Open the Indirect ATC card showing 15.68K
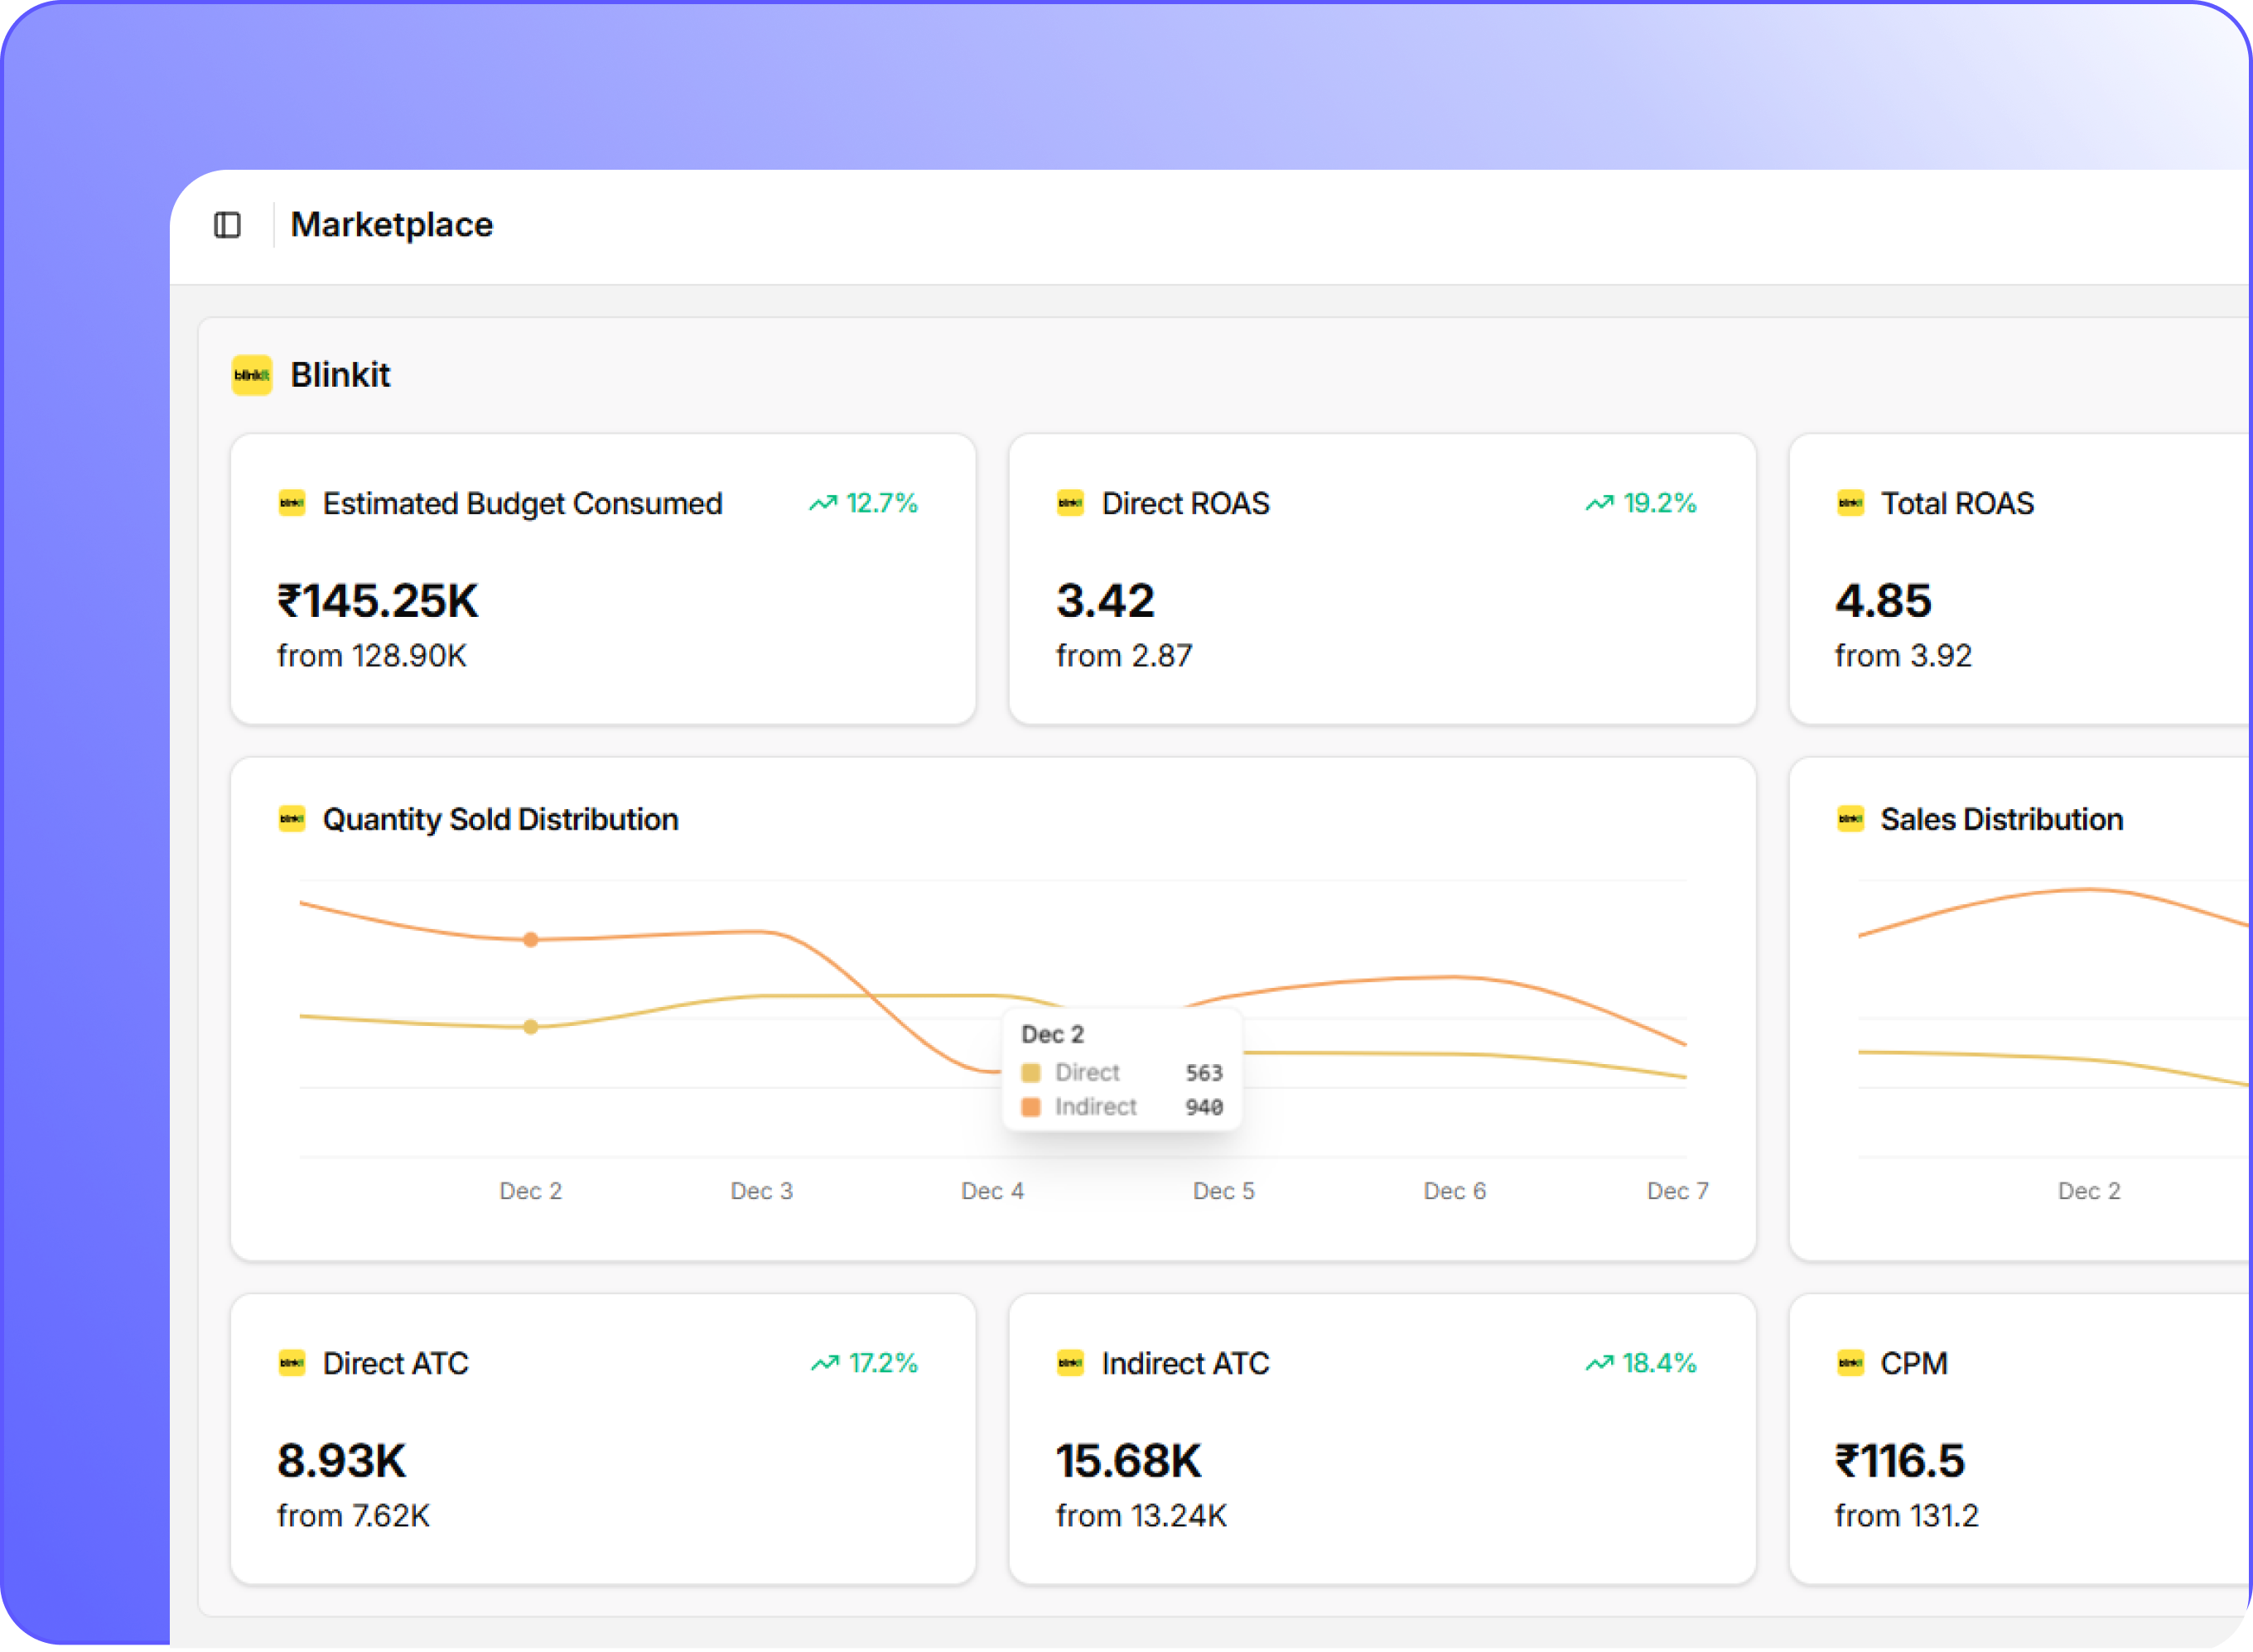The height and width of the screenshot is (1652, 2253). click(1129, 1459)
